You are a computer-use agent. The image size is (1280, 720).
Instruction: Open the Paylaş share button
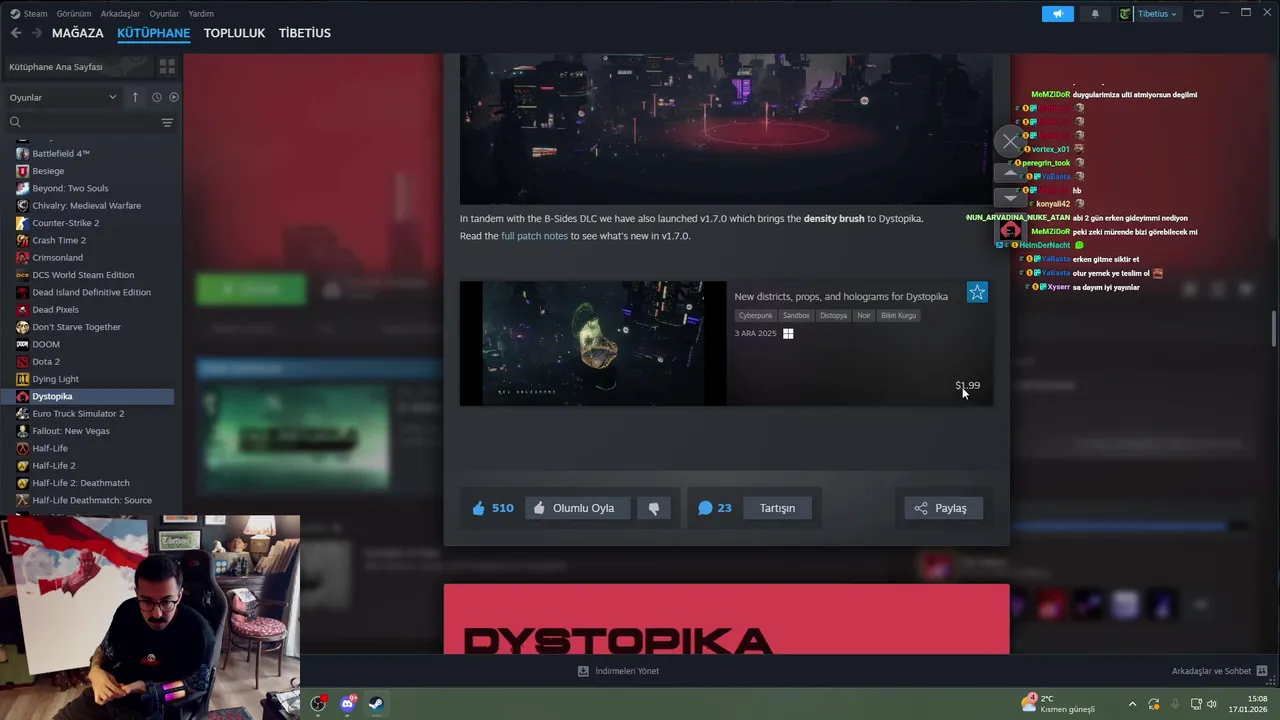(943, 508)
